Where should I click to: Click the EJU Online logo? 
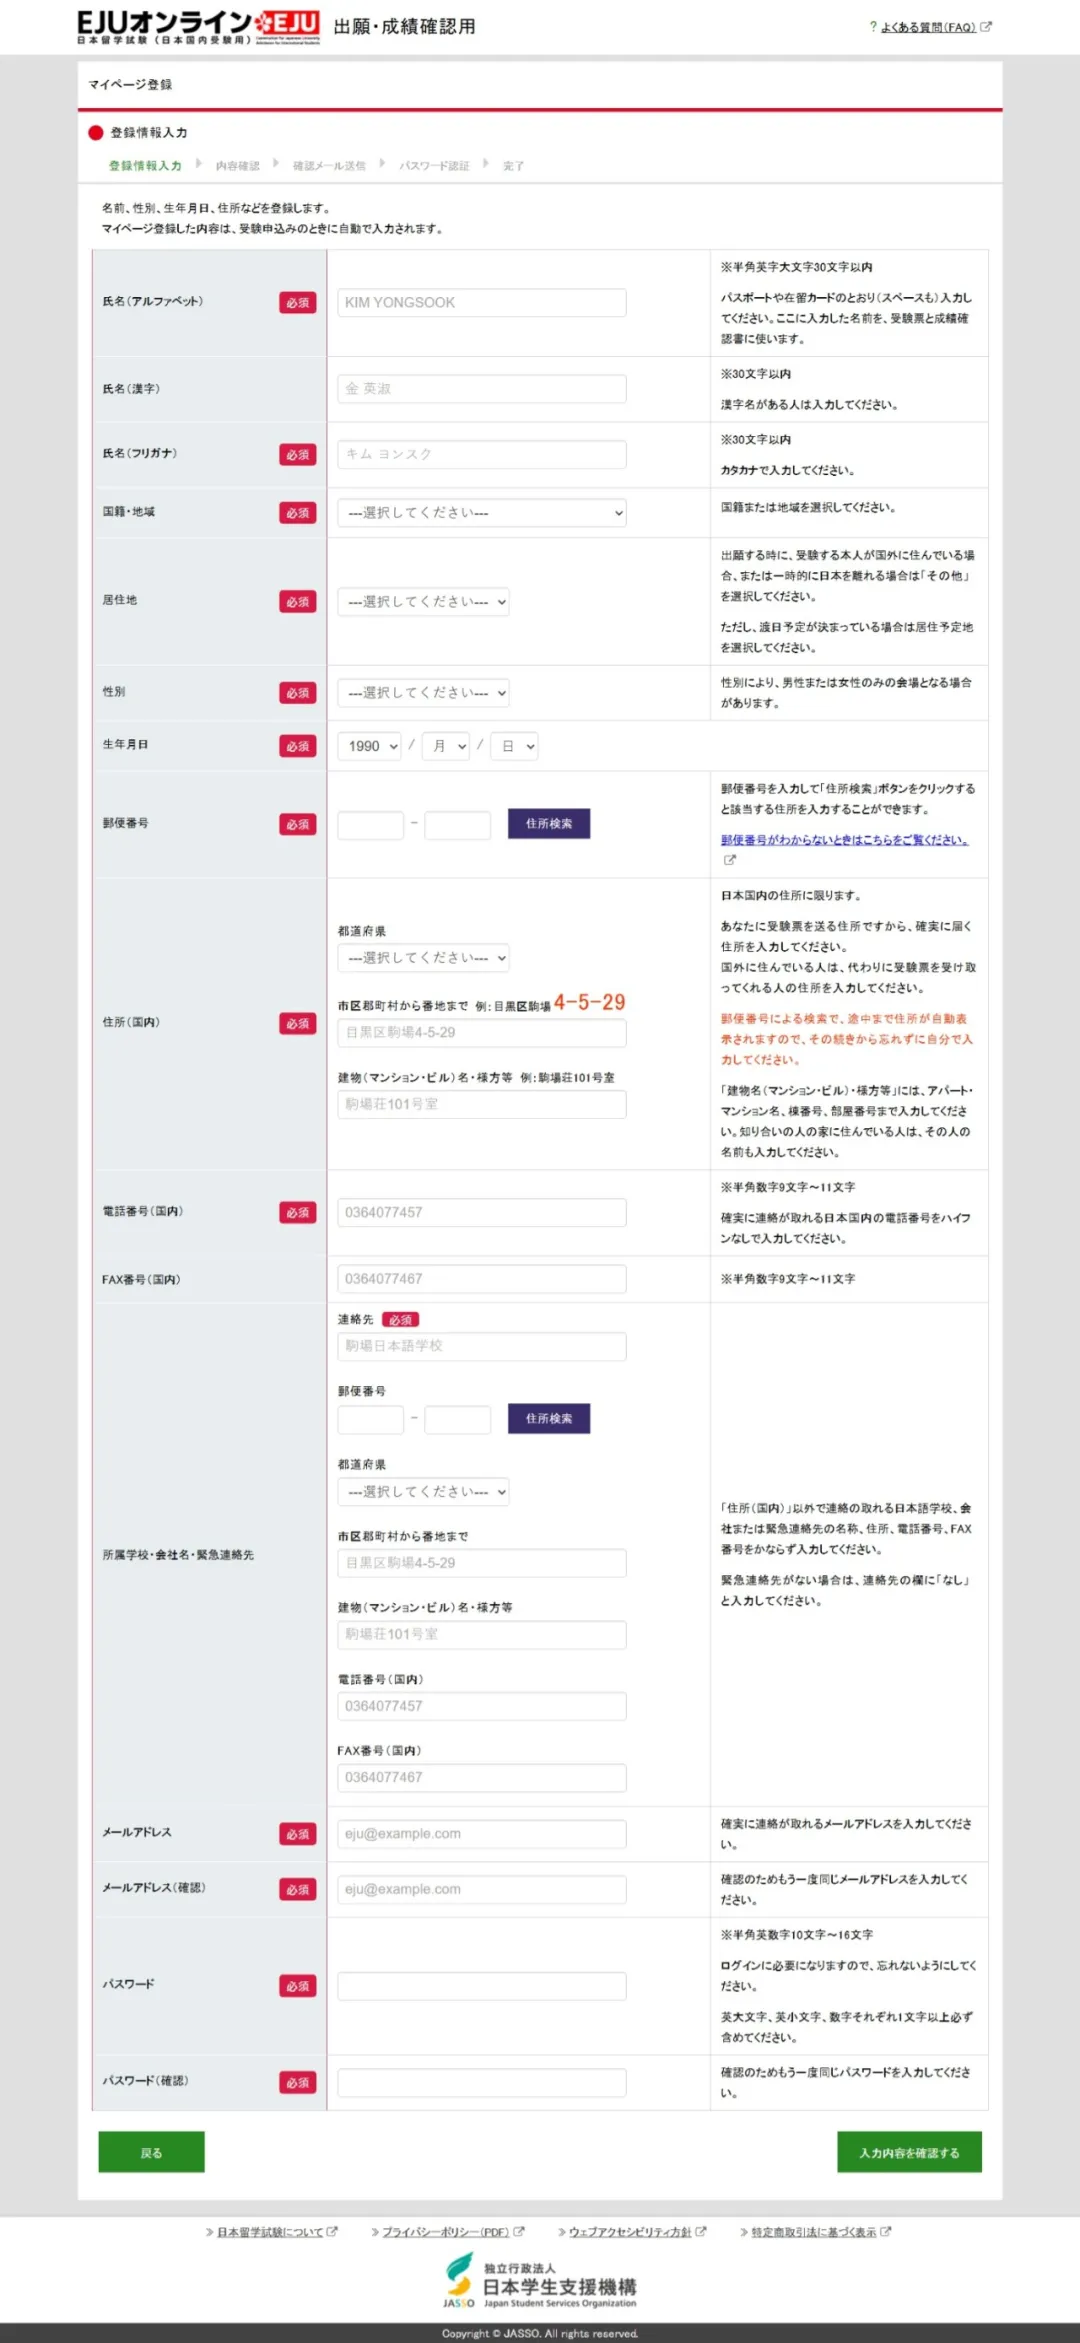click(198, 27)
